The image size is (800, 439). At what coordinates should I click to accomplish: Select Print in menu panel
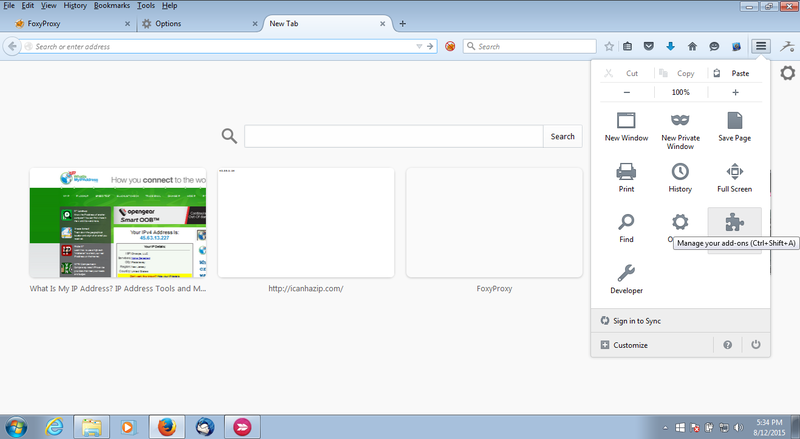pos(626,178)
